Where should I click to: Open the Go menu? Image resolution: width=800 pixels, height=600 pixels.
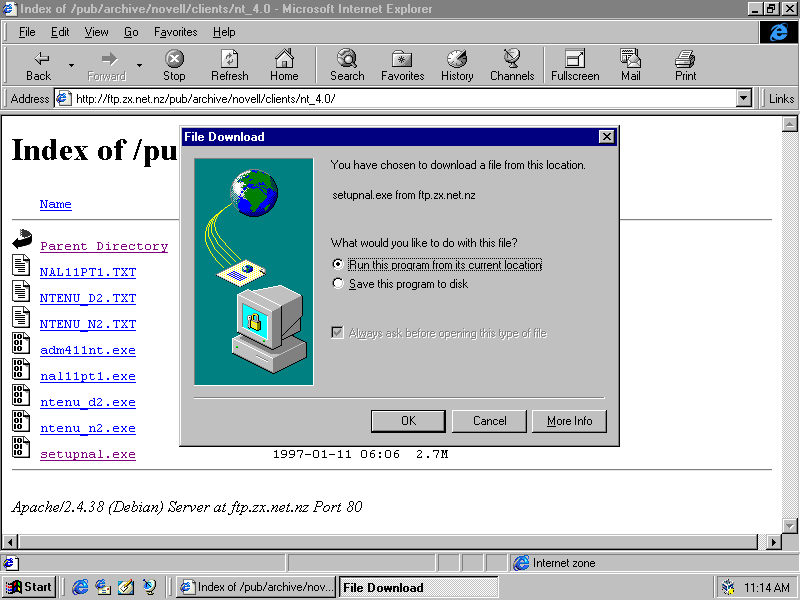tap(131, 32)
